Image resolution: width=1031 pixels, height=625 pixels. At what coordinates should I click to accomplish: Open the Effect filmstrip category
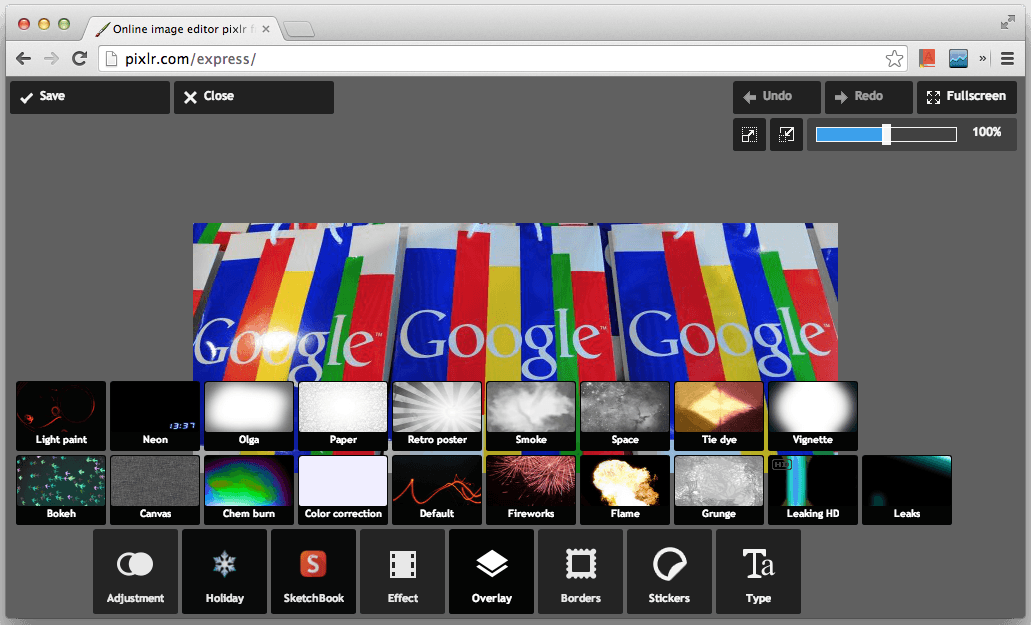(x=402, y=571)
